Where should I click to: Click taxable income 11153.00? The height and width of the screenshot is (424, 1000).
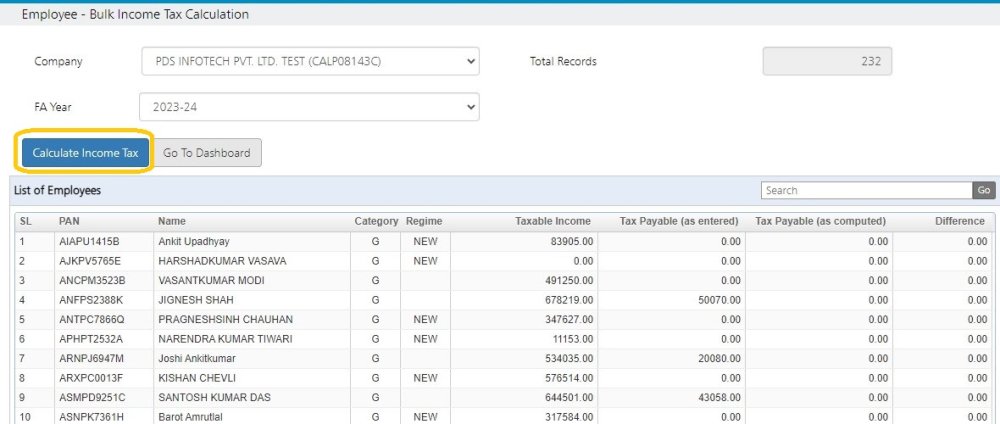click(x=572, y=339)
